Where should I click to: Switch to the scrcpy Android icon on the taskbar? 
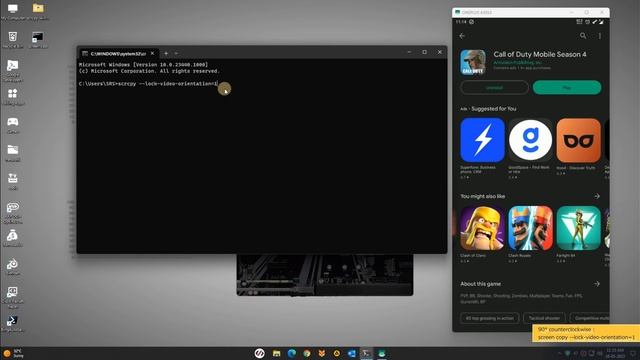click(381, 353)
